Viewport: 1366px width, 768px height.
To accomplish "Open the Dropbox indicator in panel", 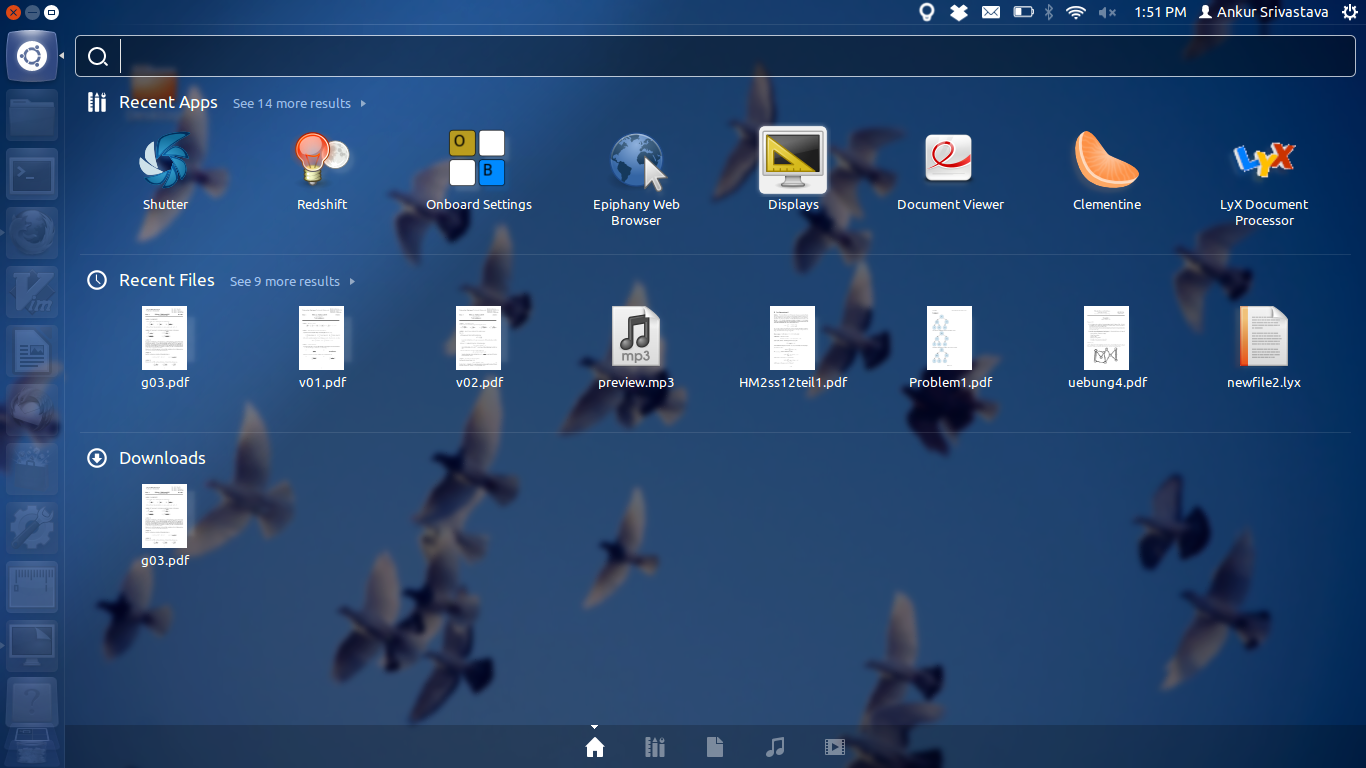I will (958, 12).
